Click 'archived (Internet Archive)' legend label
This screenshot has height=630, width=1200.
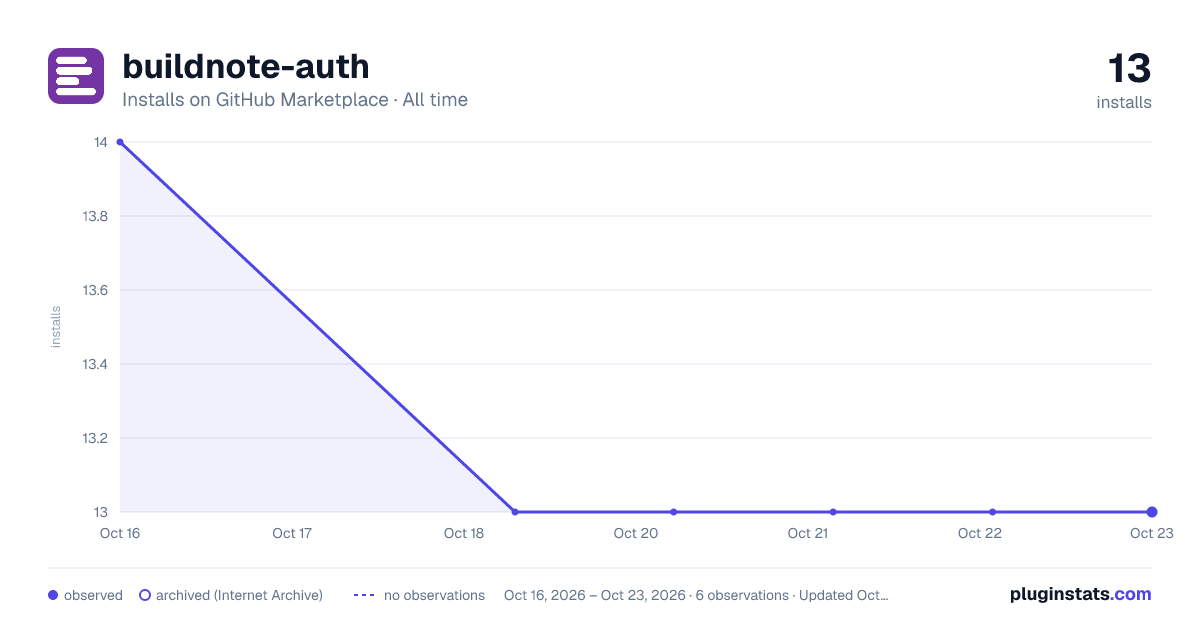coord(239,595)
